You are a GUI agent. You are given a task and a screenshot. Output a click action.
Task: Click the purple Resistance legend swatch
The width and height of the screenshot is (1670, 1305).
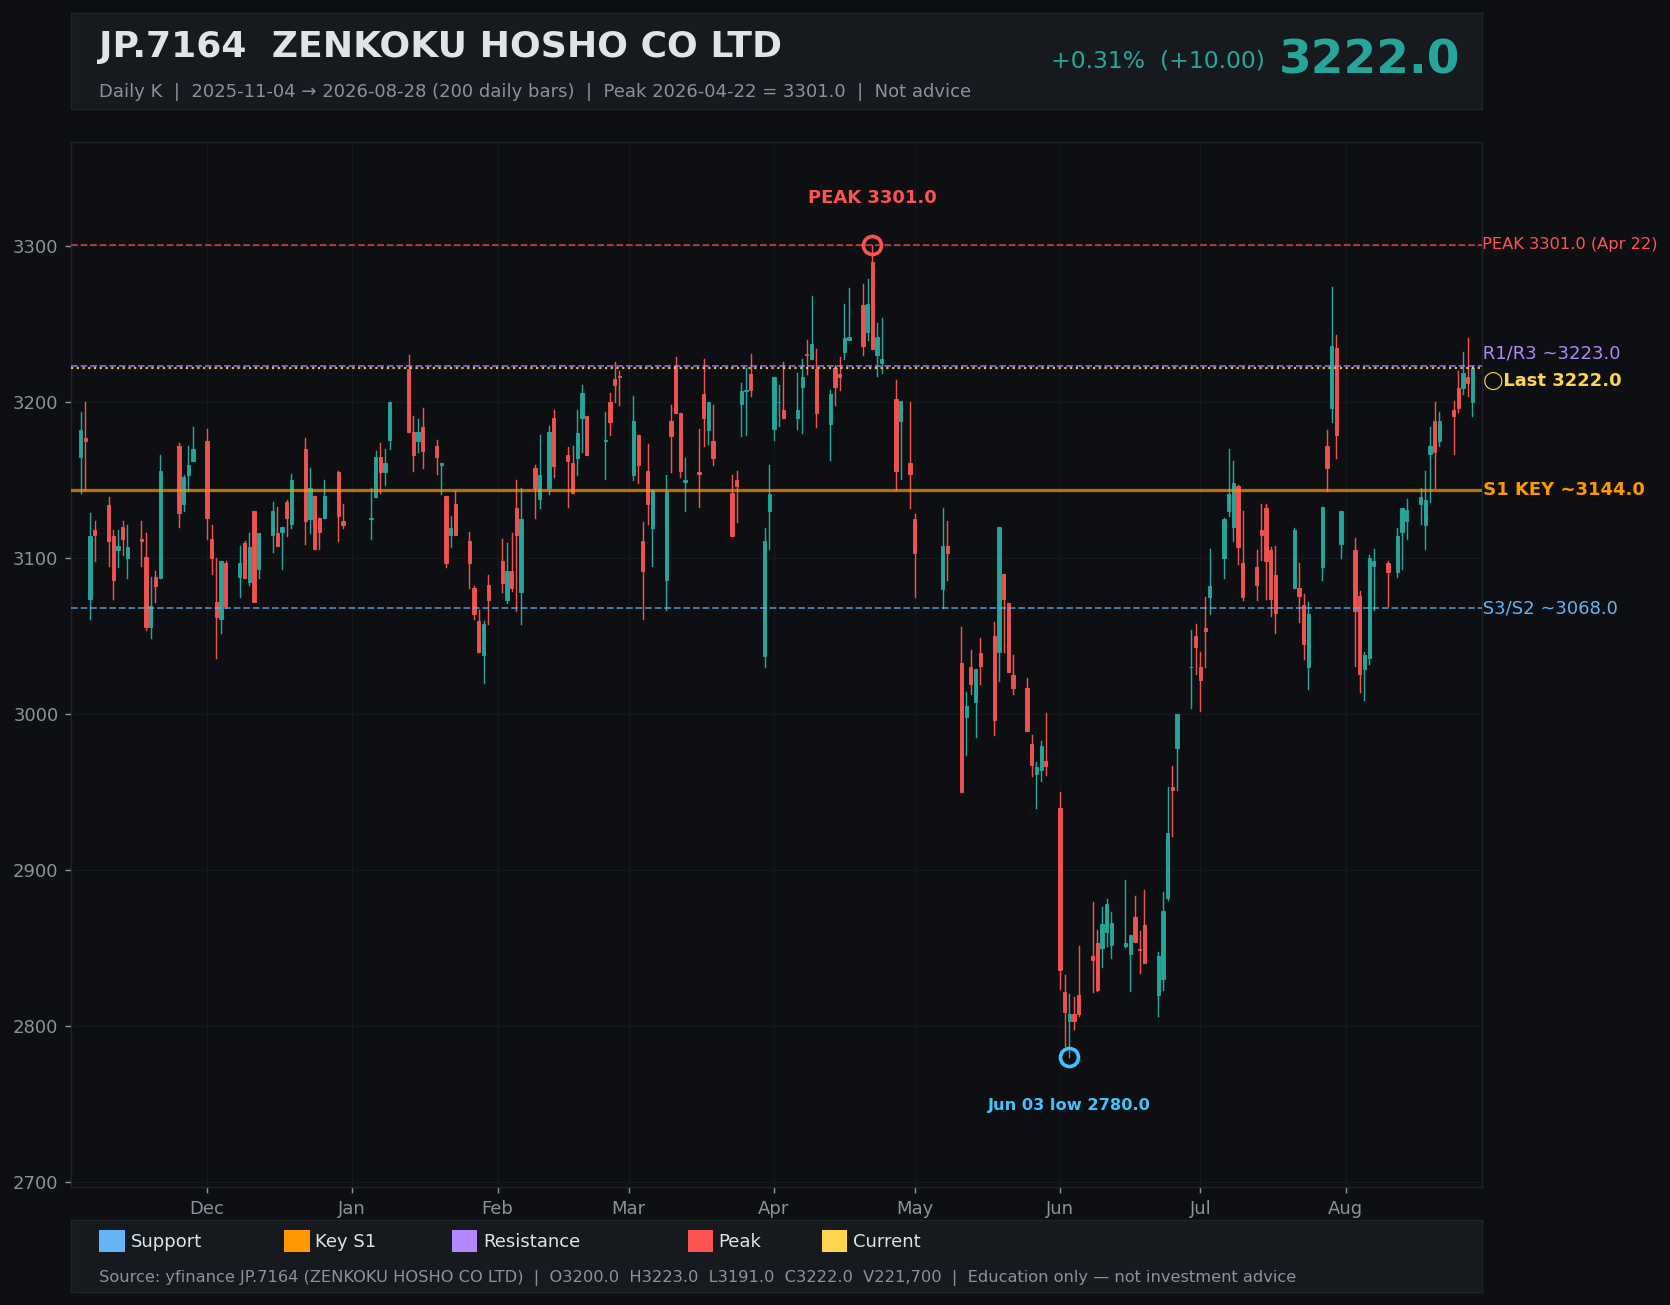pos(465,1241)
